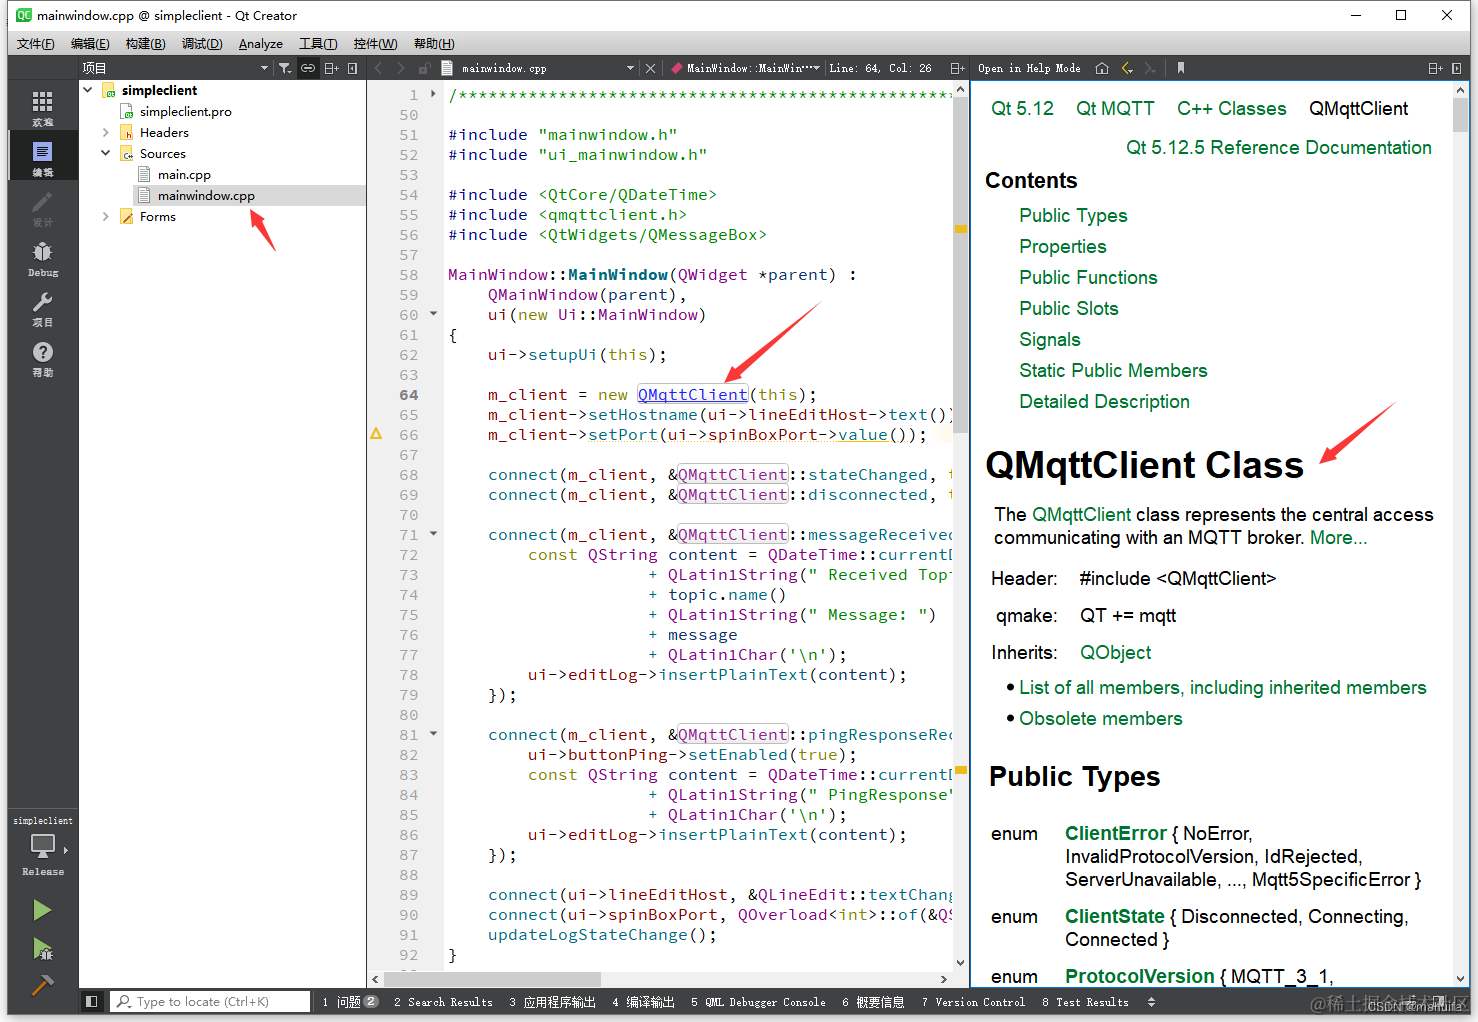Open the project view type dropdown (项目)
The image size is (1478, 1022).
click(x=176, y=68)
